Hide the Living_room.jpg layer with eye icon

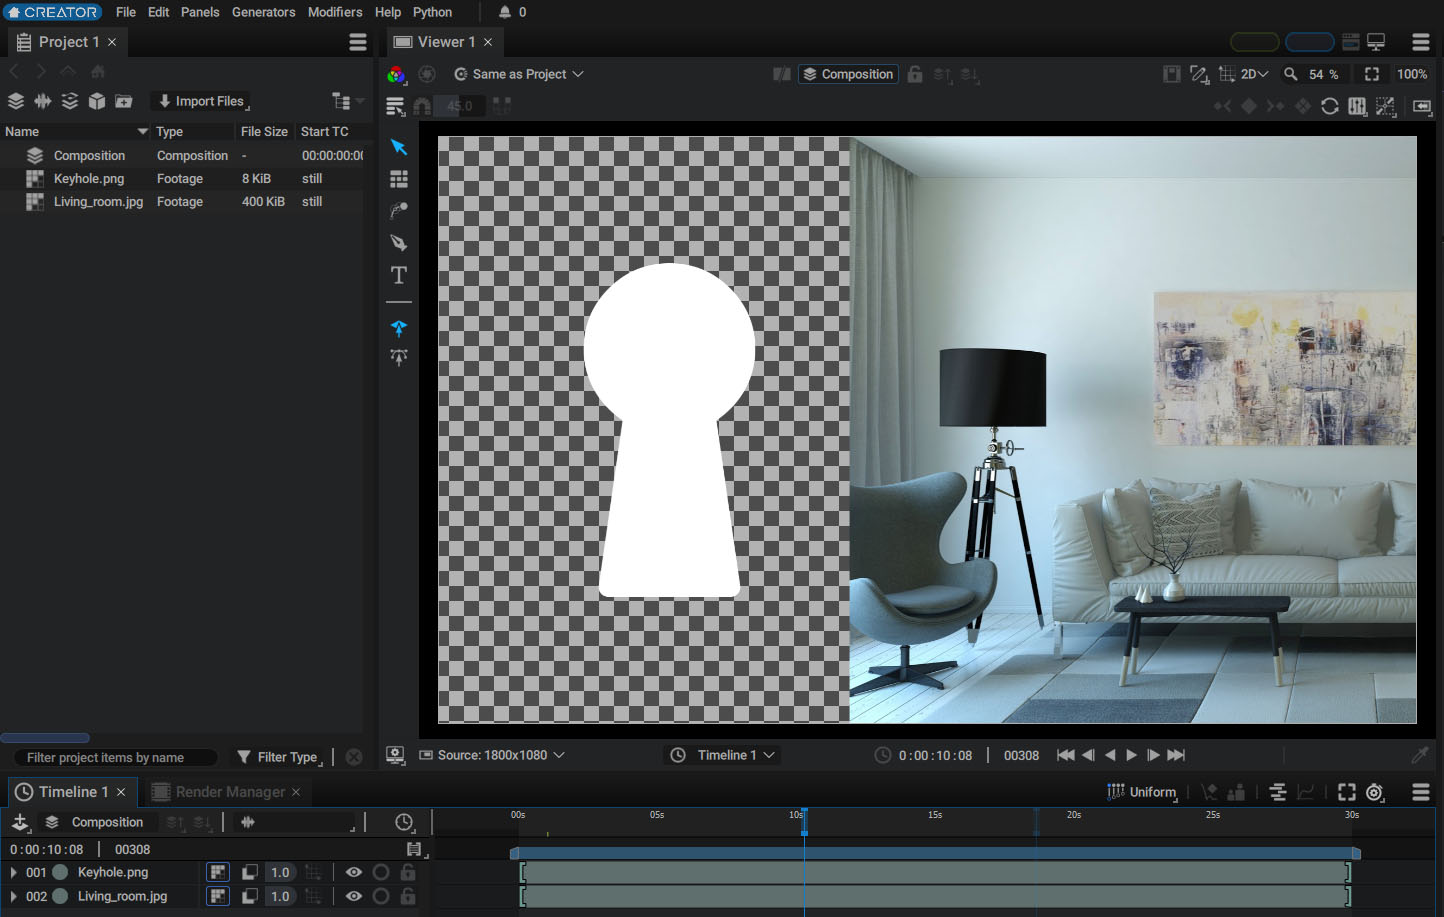click(x=354, y=896)
